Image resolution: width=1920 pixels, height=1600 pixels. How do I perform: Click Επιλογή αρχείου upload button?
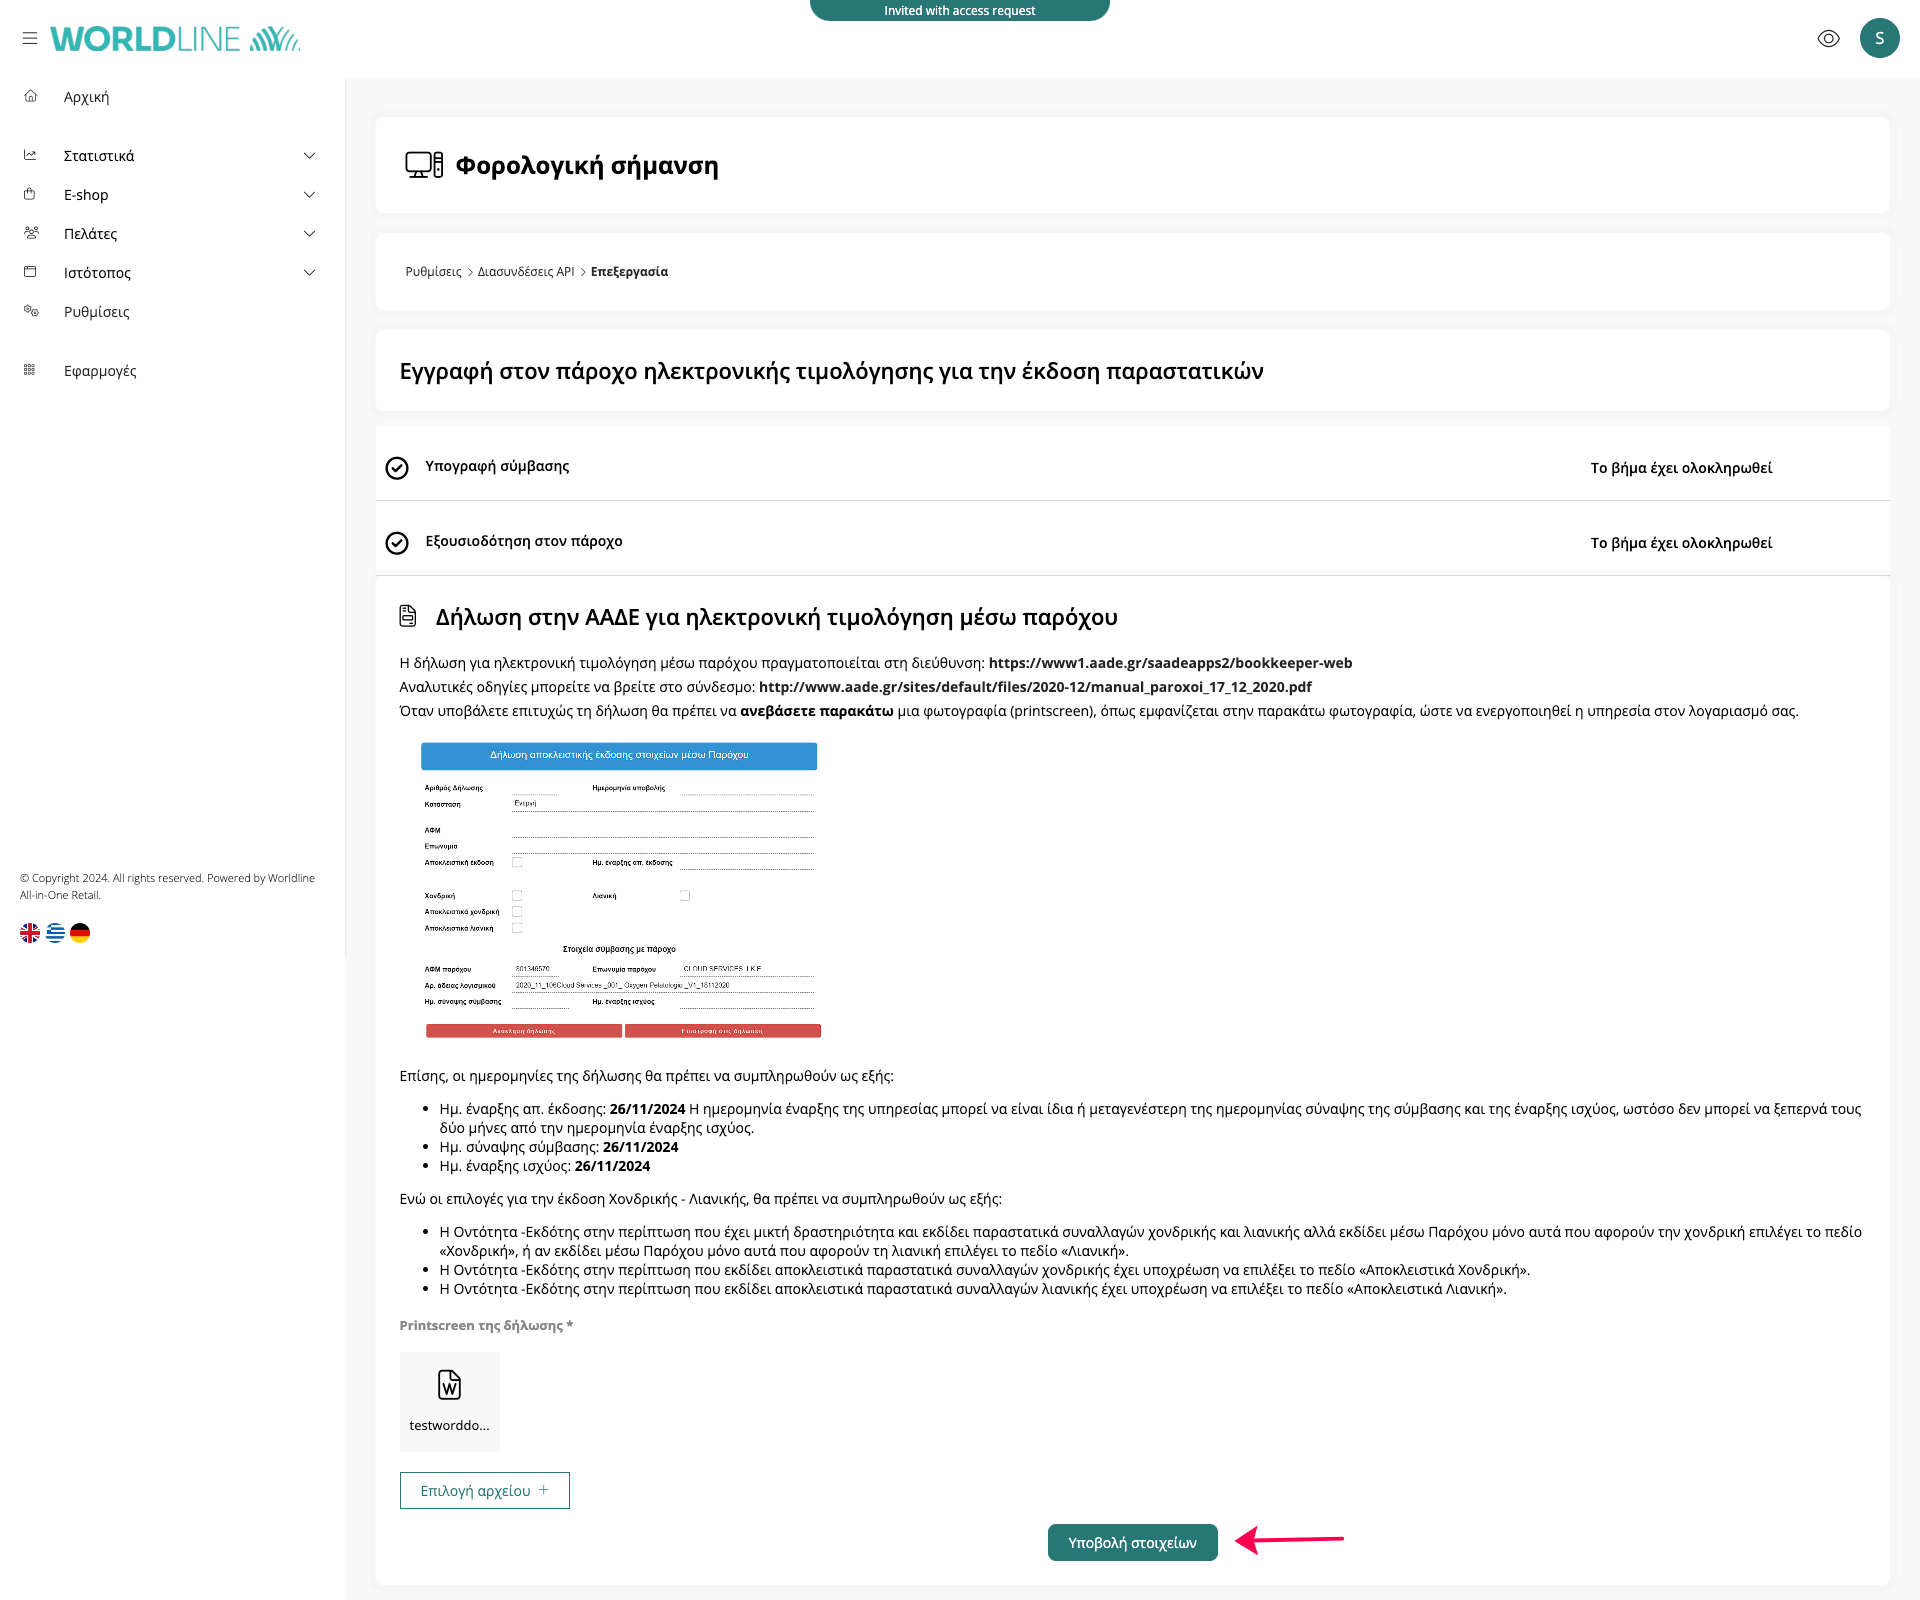[484, 1490]
